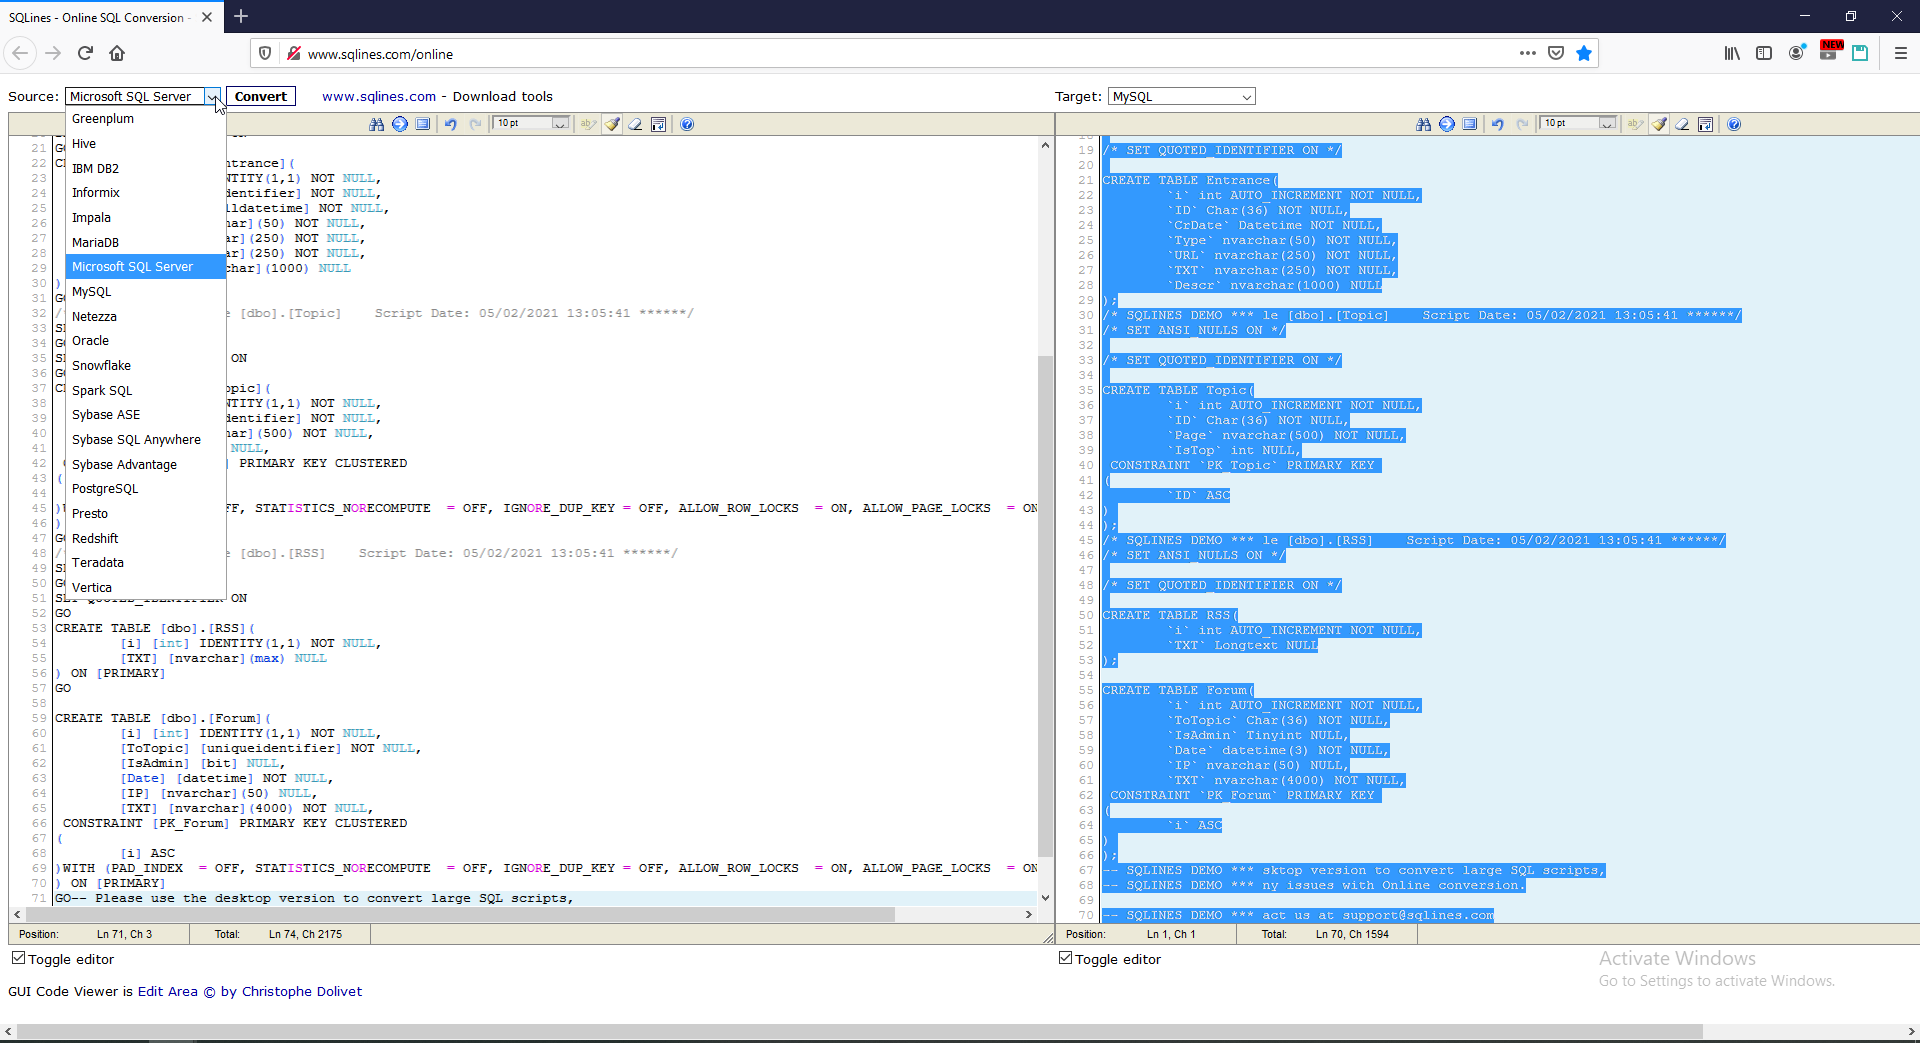
Task: Open help in source editor toolbar
Action: click(x=687, y=124)
